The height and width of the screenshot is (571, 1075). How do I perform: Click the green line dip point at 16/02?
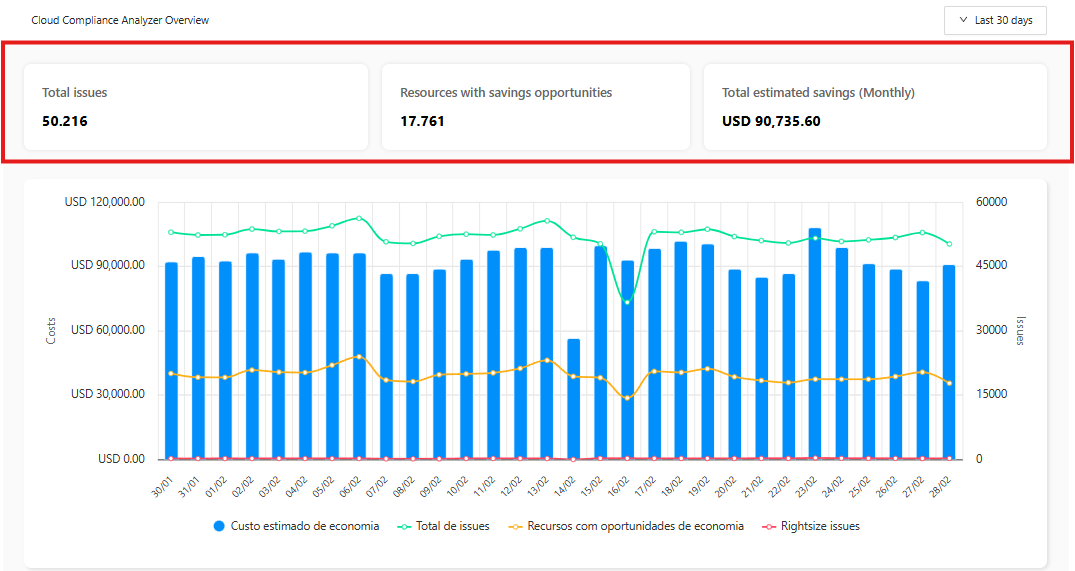(x=627, y=301)
